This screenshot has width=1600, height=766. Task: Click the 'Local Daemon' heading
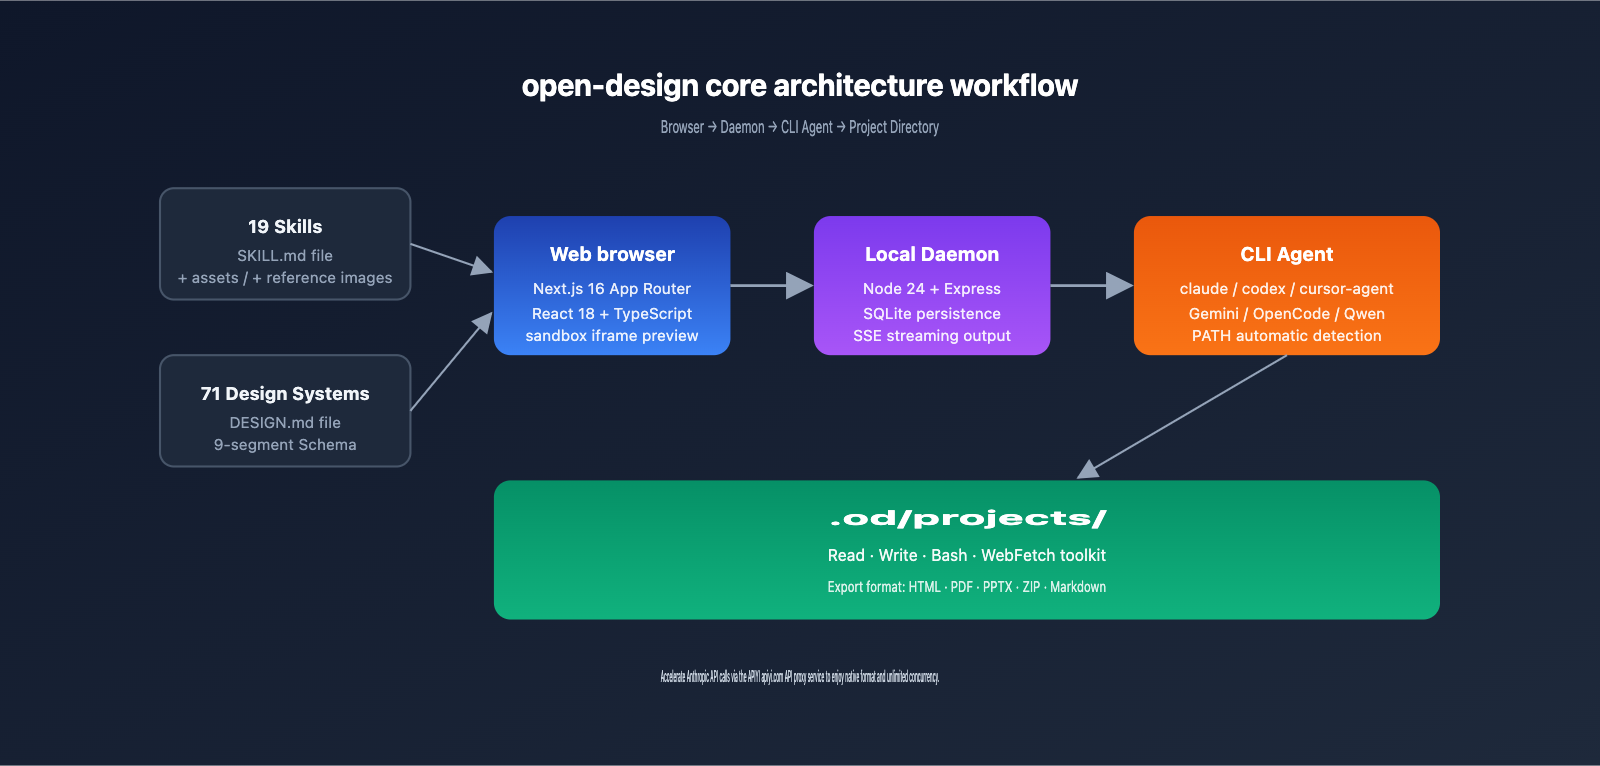[x=932, y=255]
